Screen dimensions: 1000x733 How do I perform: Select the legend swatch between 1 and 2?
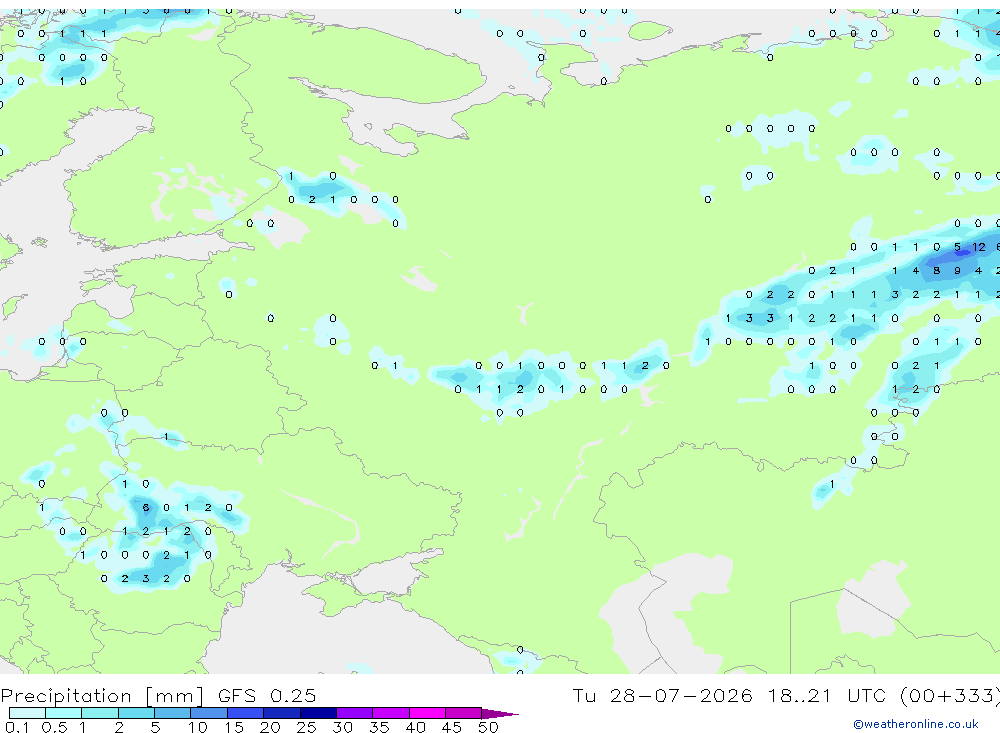tap(100, 713)
